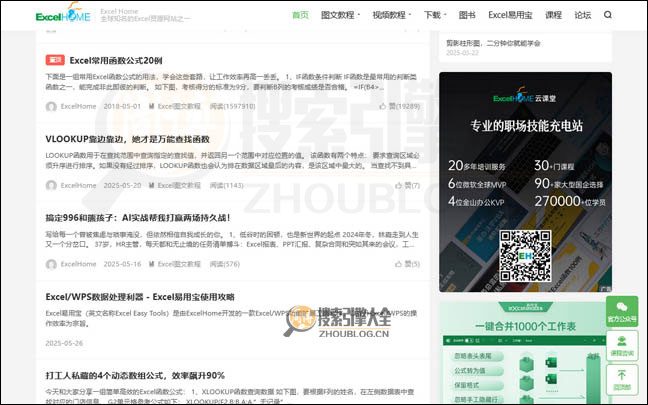Click the read count 阅读(1597910)

[232, 106]
